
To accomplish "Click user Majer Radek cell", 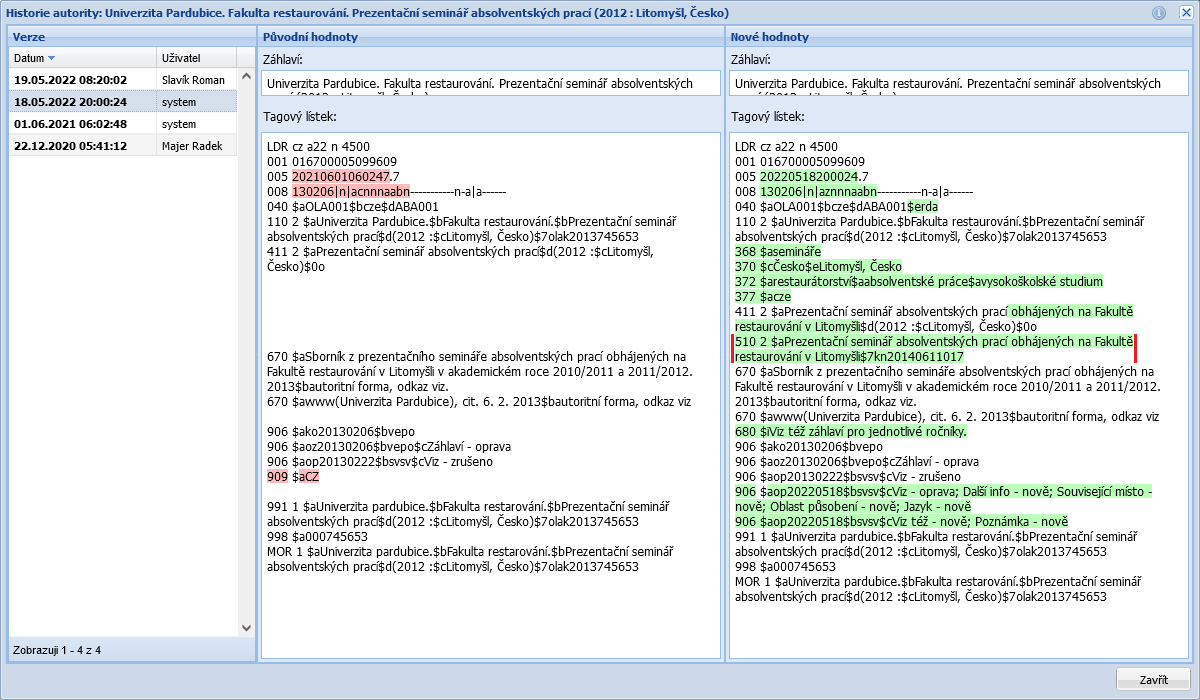I will pyautogui.click(x=194, y=146).
